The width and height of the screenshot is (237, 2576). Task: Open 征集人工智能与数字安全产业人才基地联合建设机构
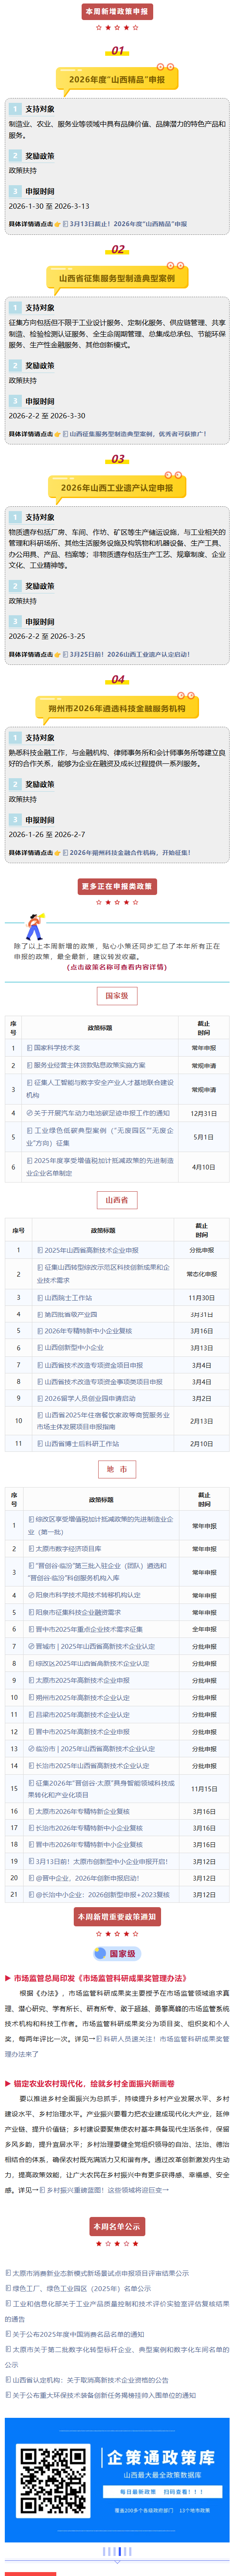[x=100, y=1088]
